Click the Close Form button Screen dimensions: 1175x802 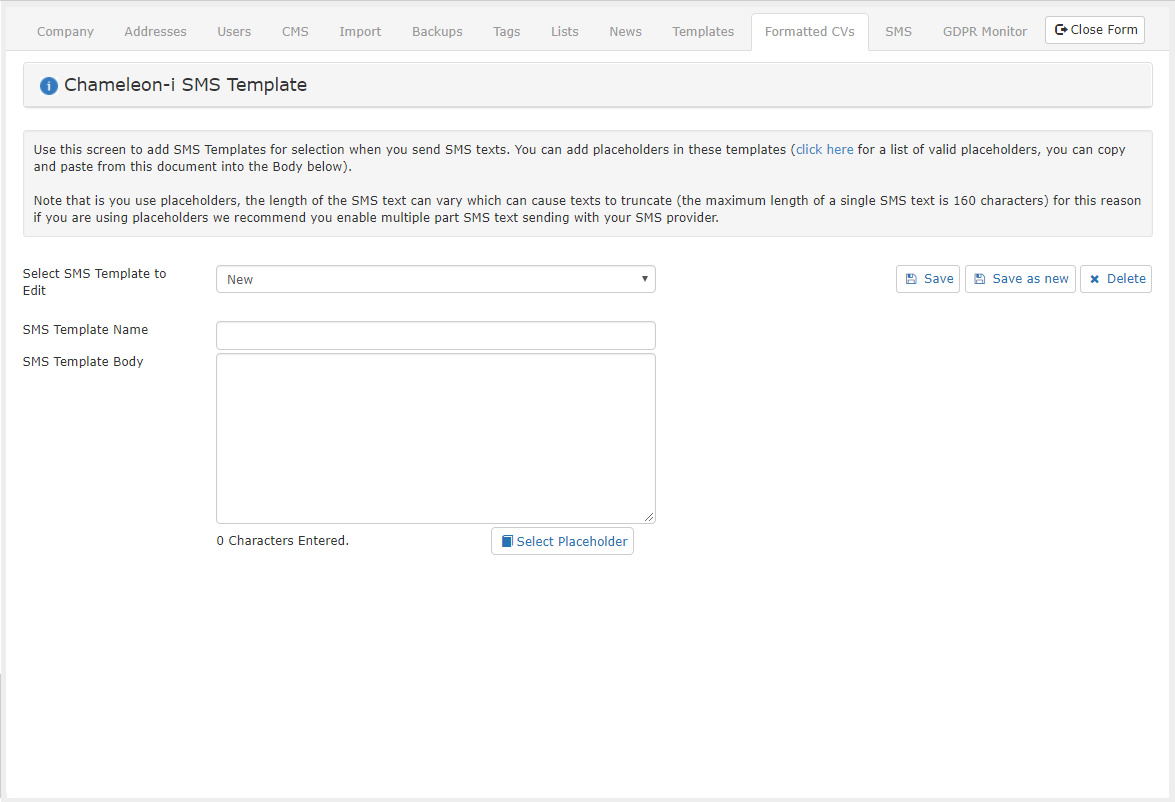click(x=1095, y=30)
